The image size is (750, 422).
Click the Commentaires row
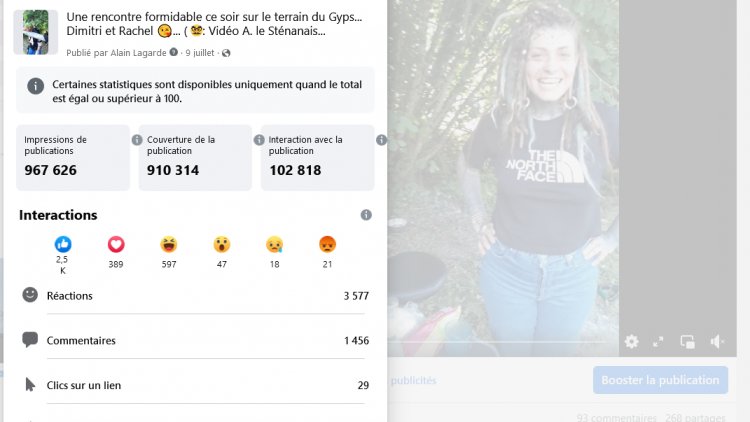pos(196,340)
